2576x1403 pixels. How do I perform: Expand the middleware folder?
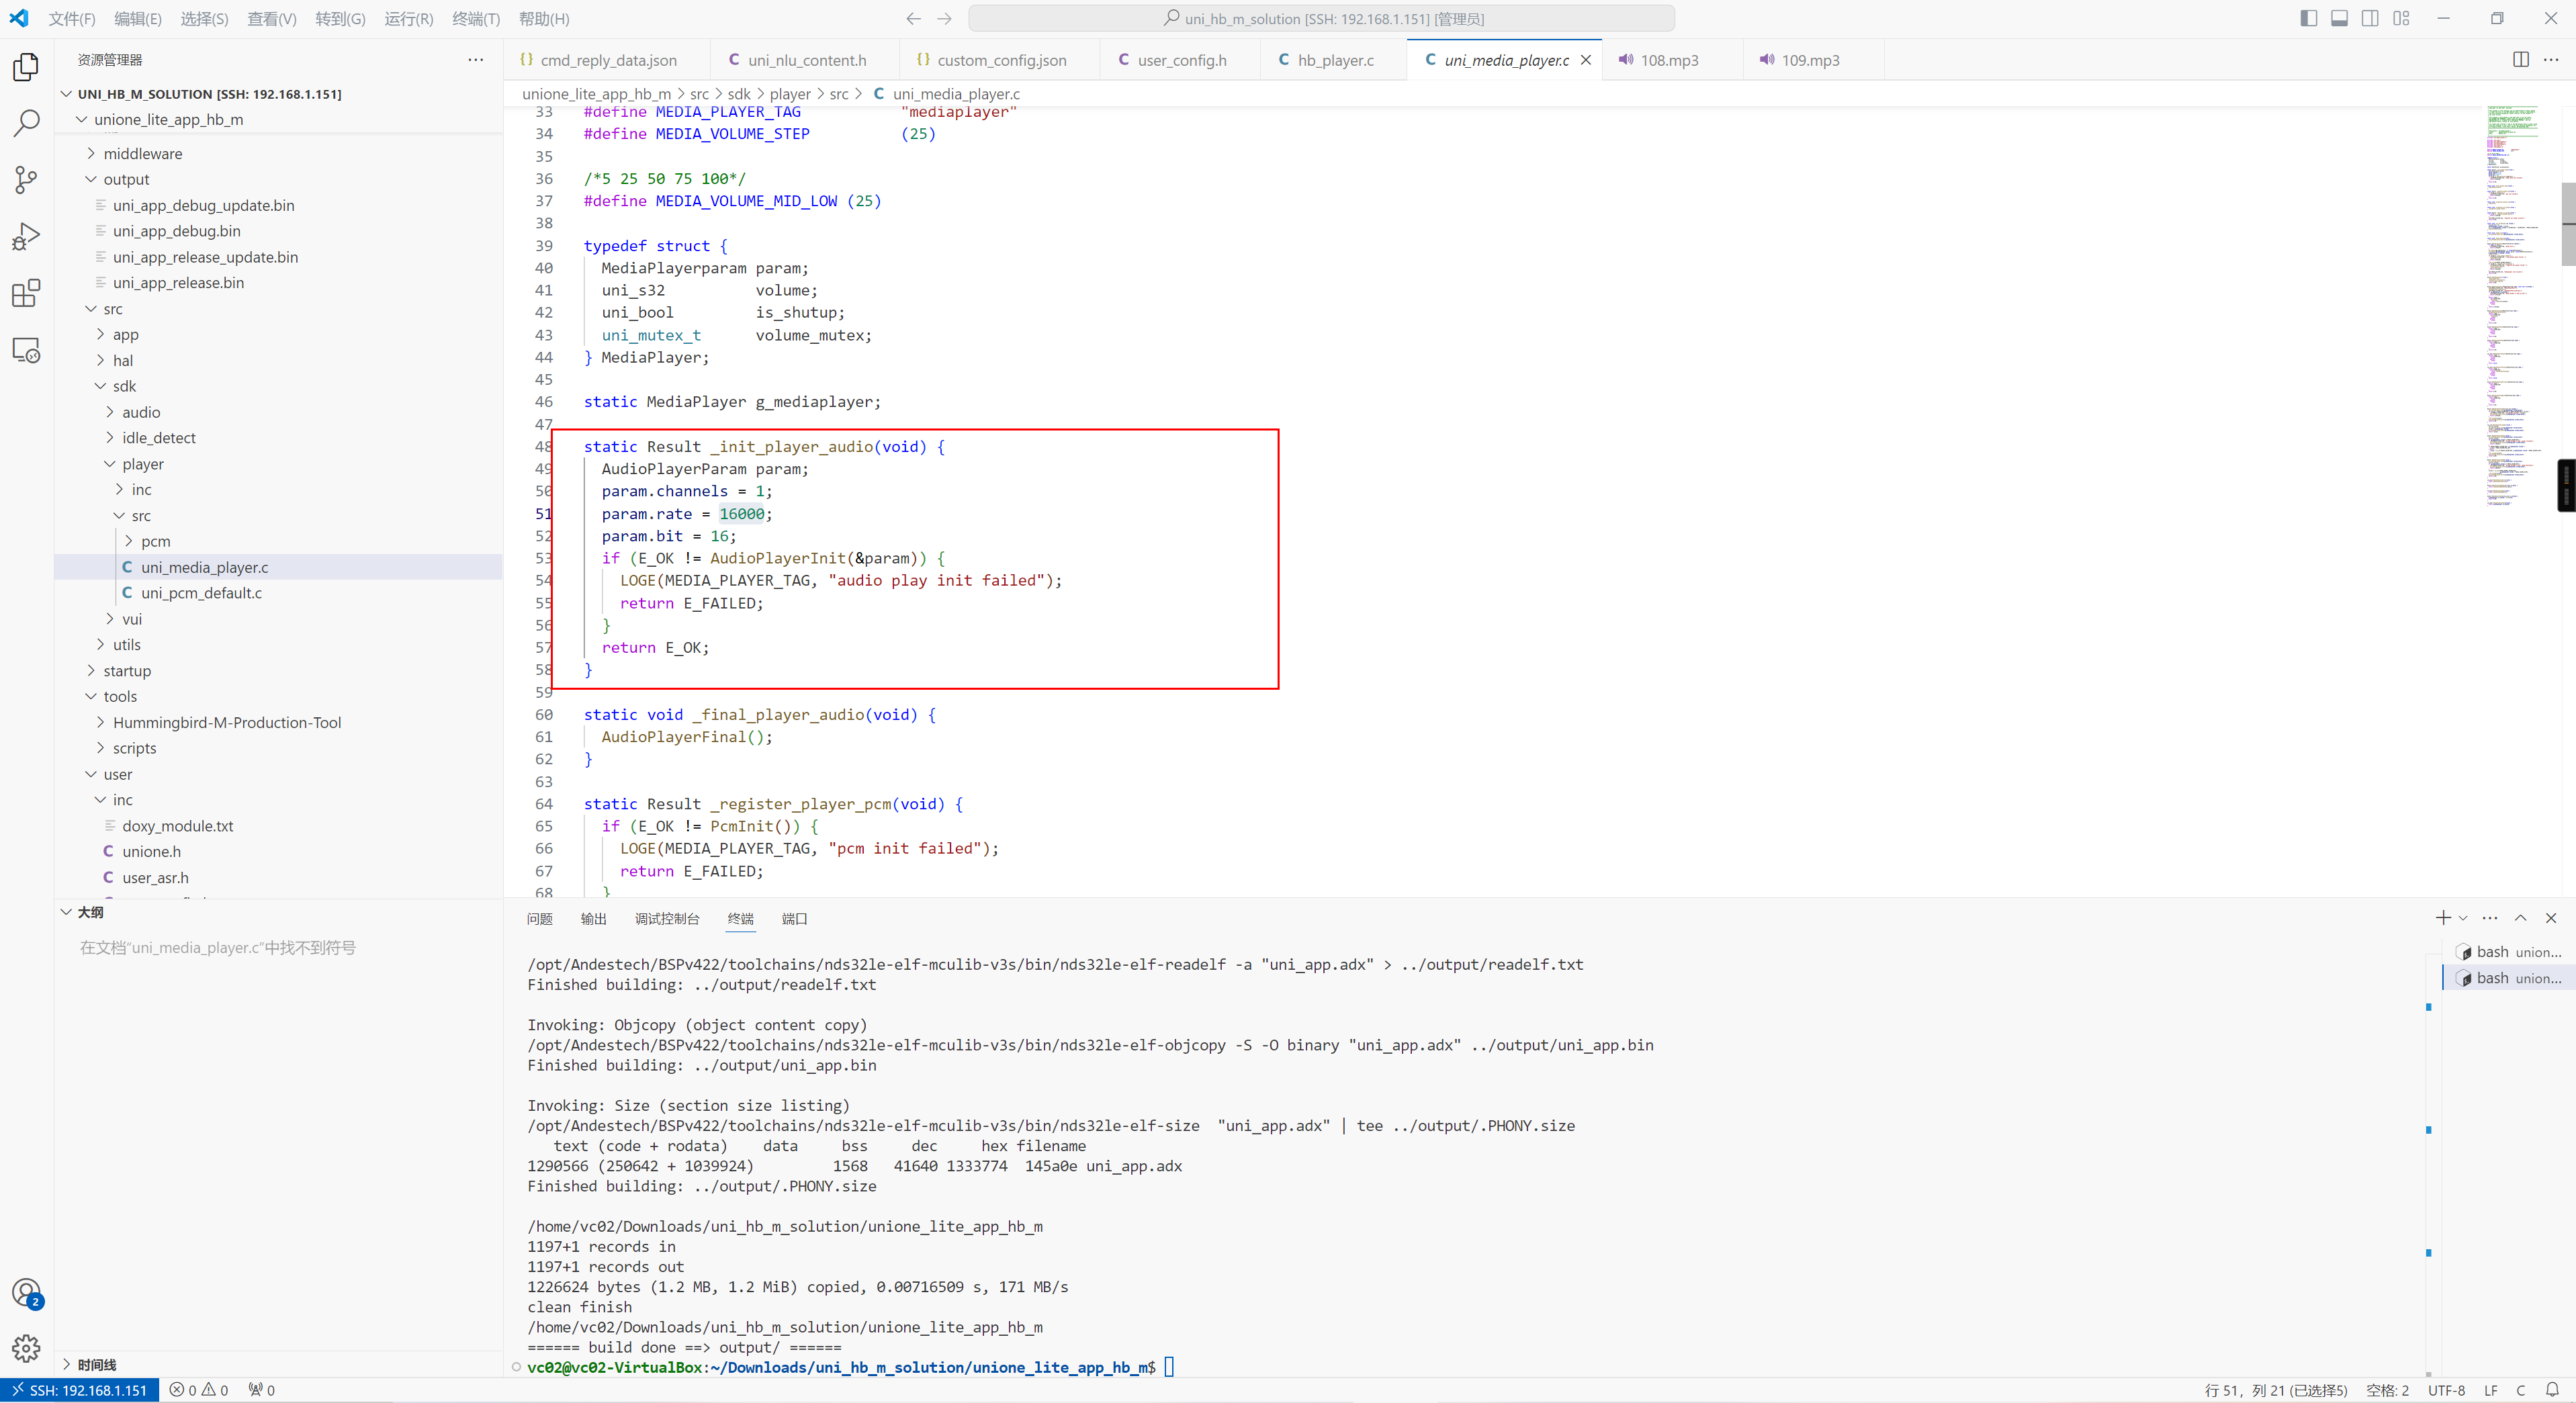[142, 153]
